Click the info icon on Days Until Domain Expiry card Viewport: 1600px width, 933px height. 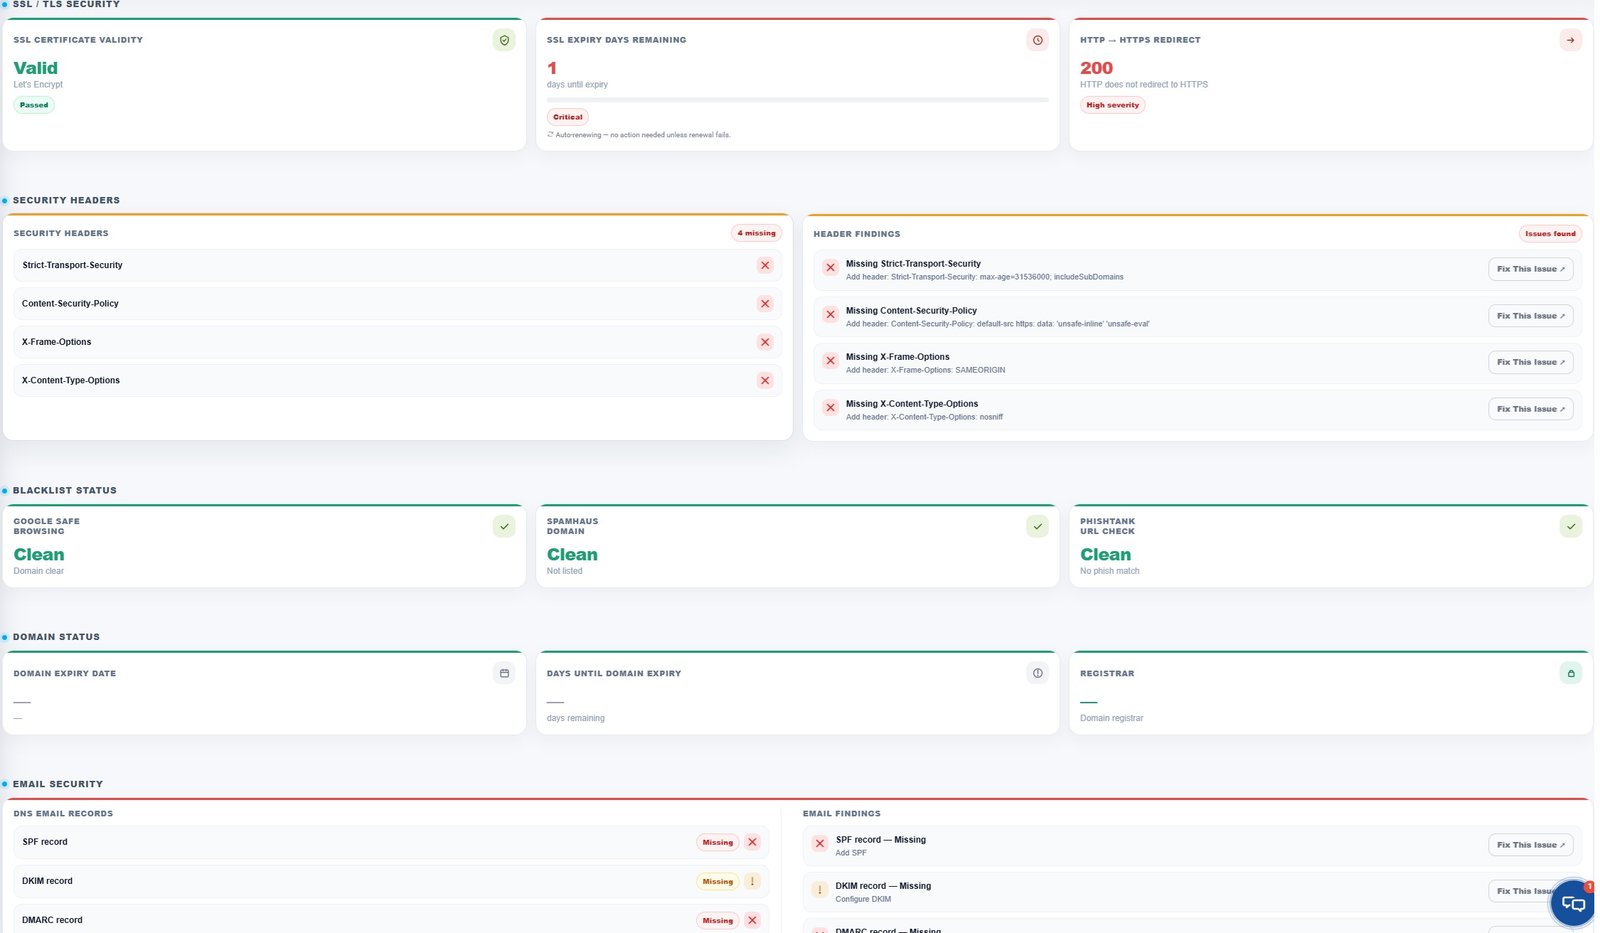point(1037,673)
